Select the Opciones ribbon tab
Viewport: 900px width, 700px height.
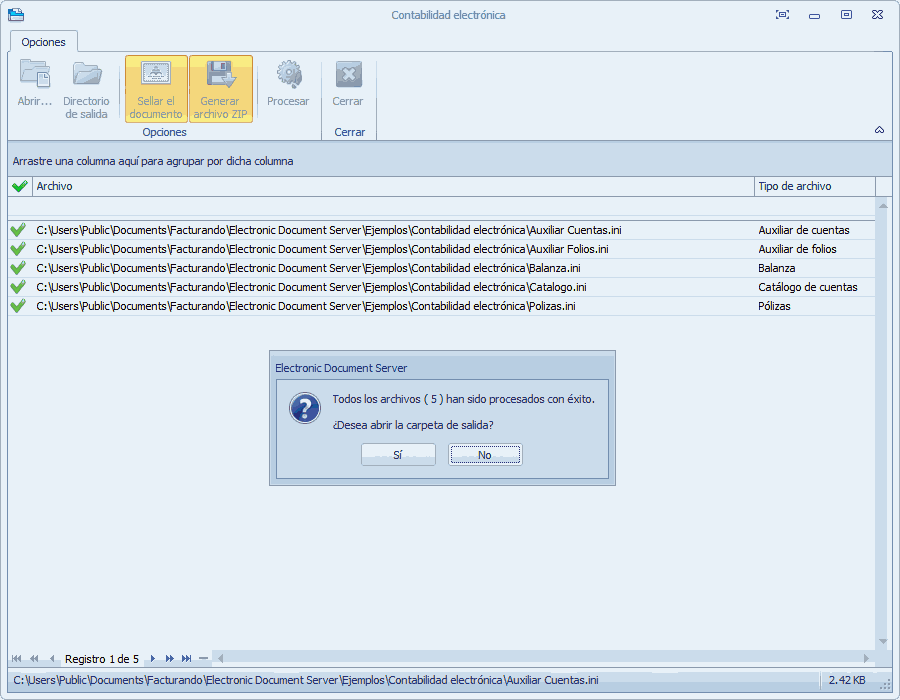(x=44, y=42)
